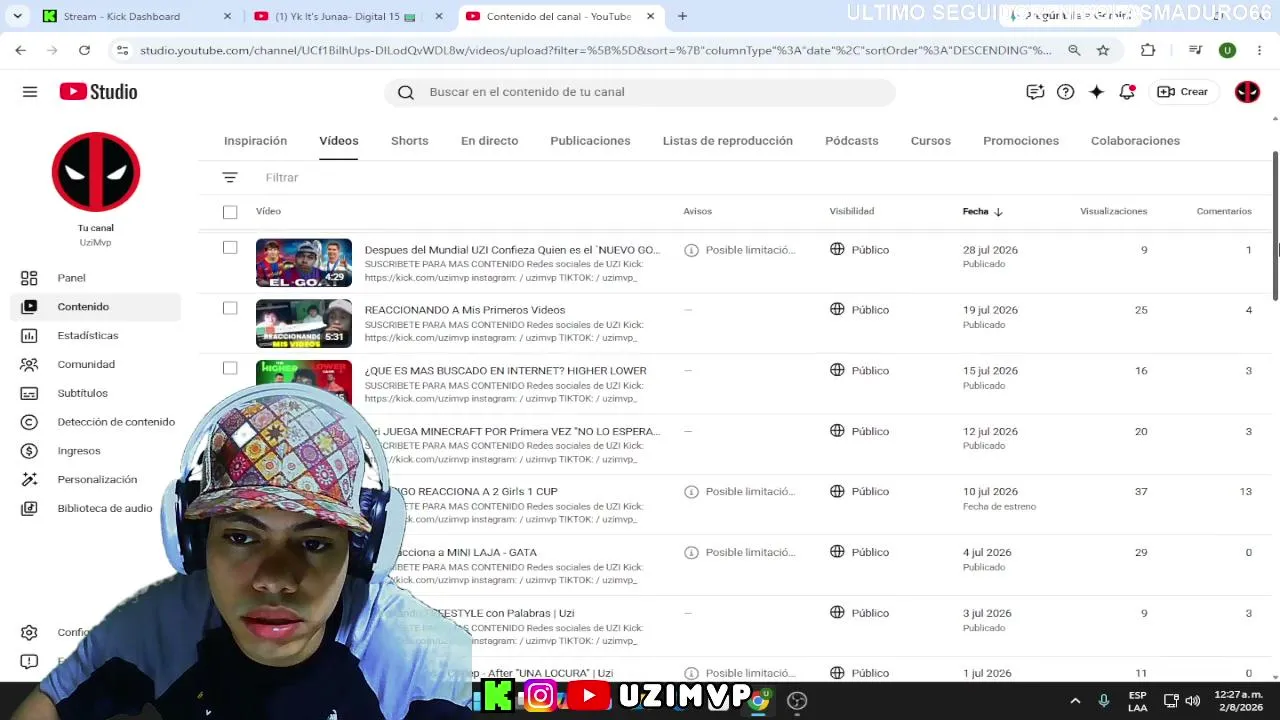Screen dimensions: 1280x720
Task: Open thumbnail of 'REACCIONANDO A Mis Primeros Videos'
Action: click(304, 324)
